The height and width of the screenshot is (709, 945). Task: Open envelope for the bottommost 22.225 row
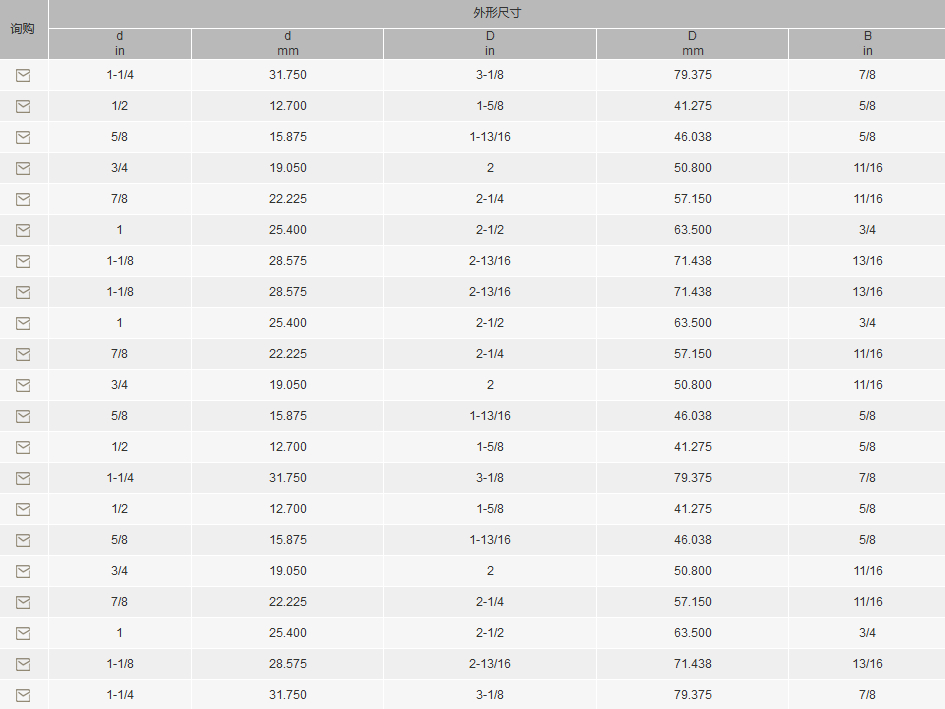[23, 602]
